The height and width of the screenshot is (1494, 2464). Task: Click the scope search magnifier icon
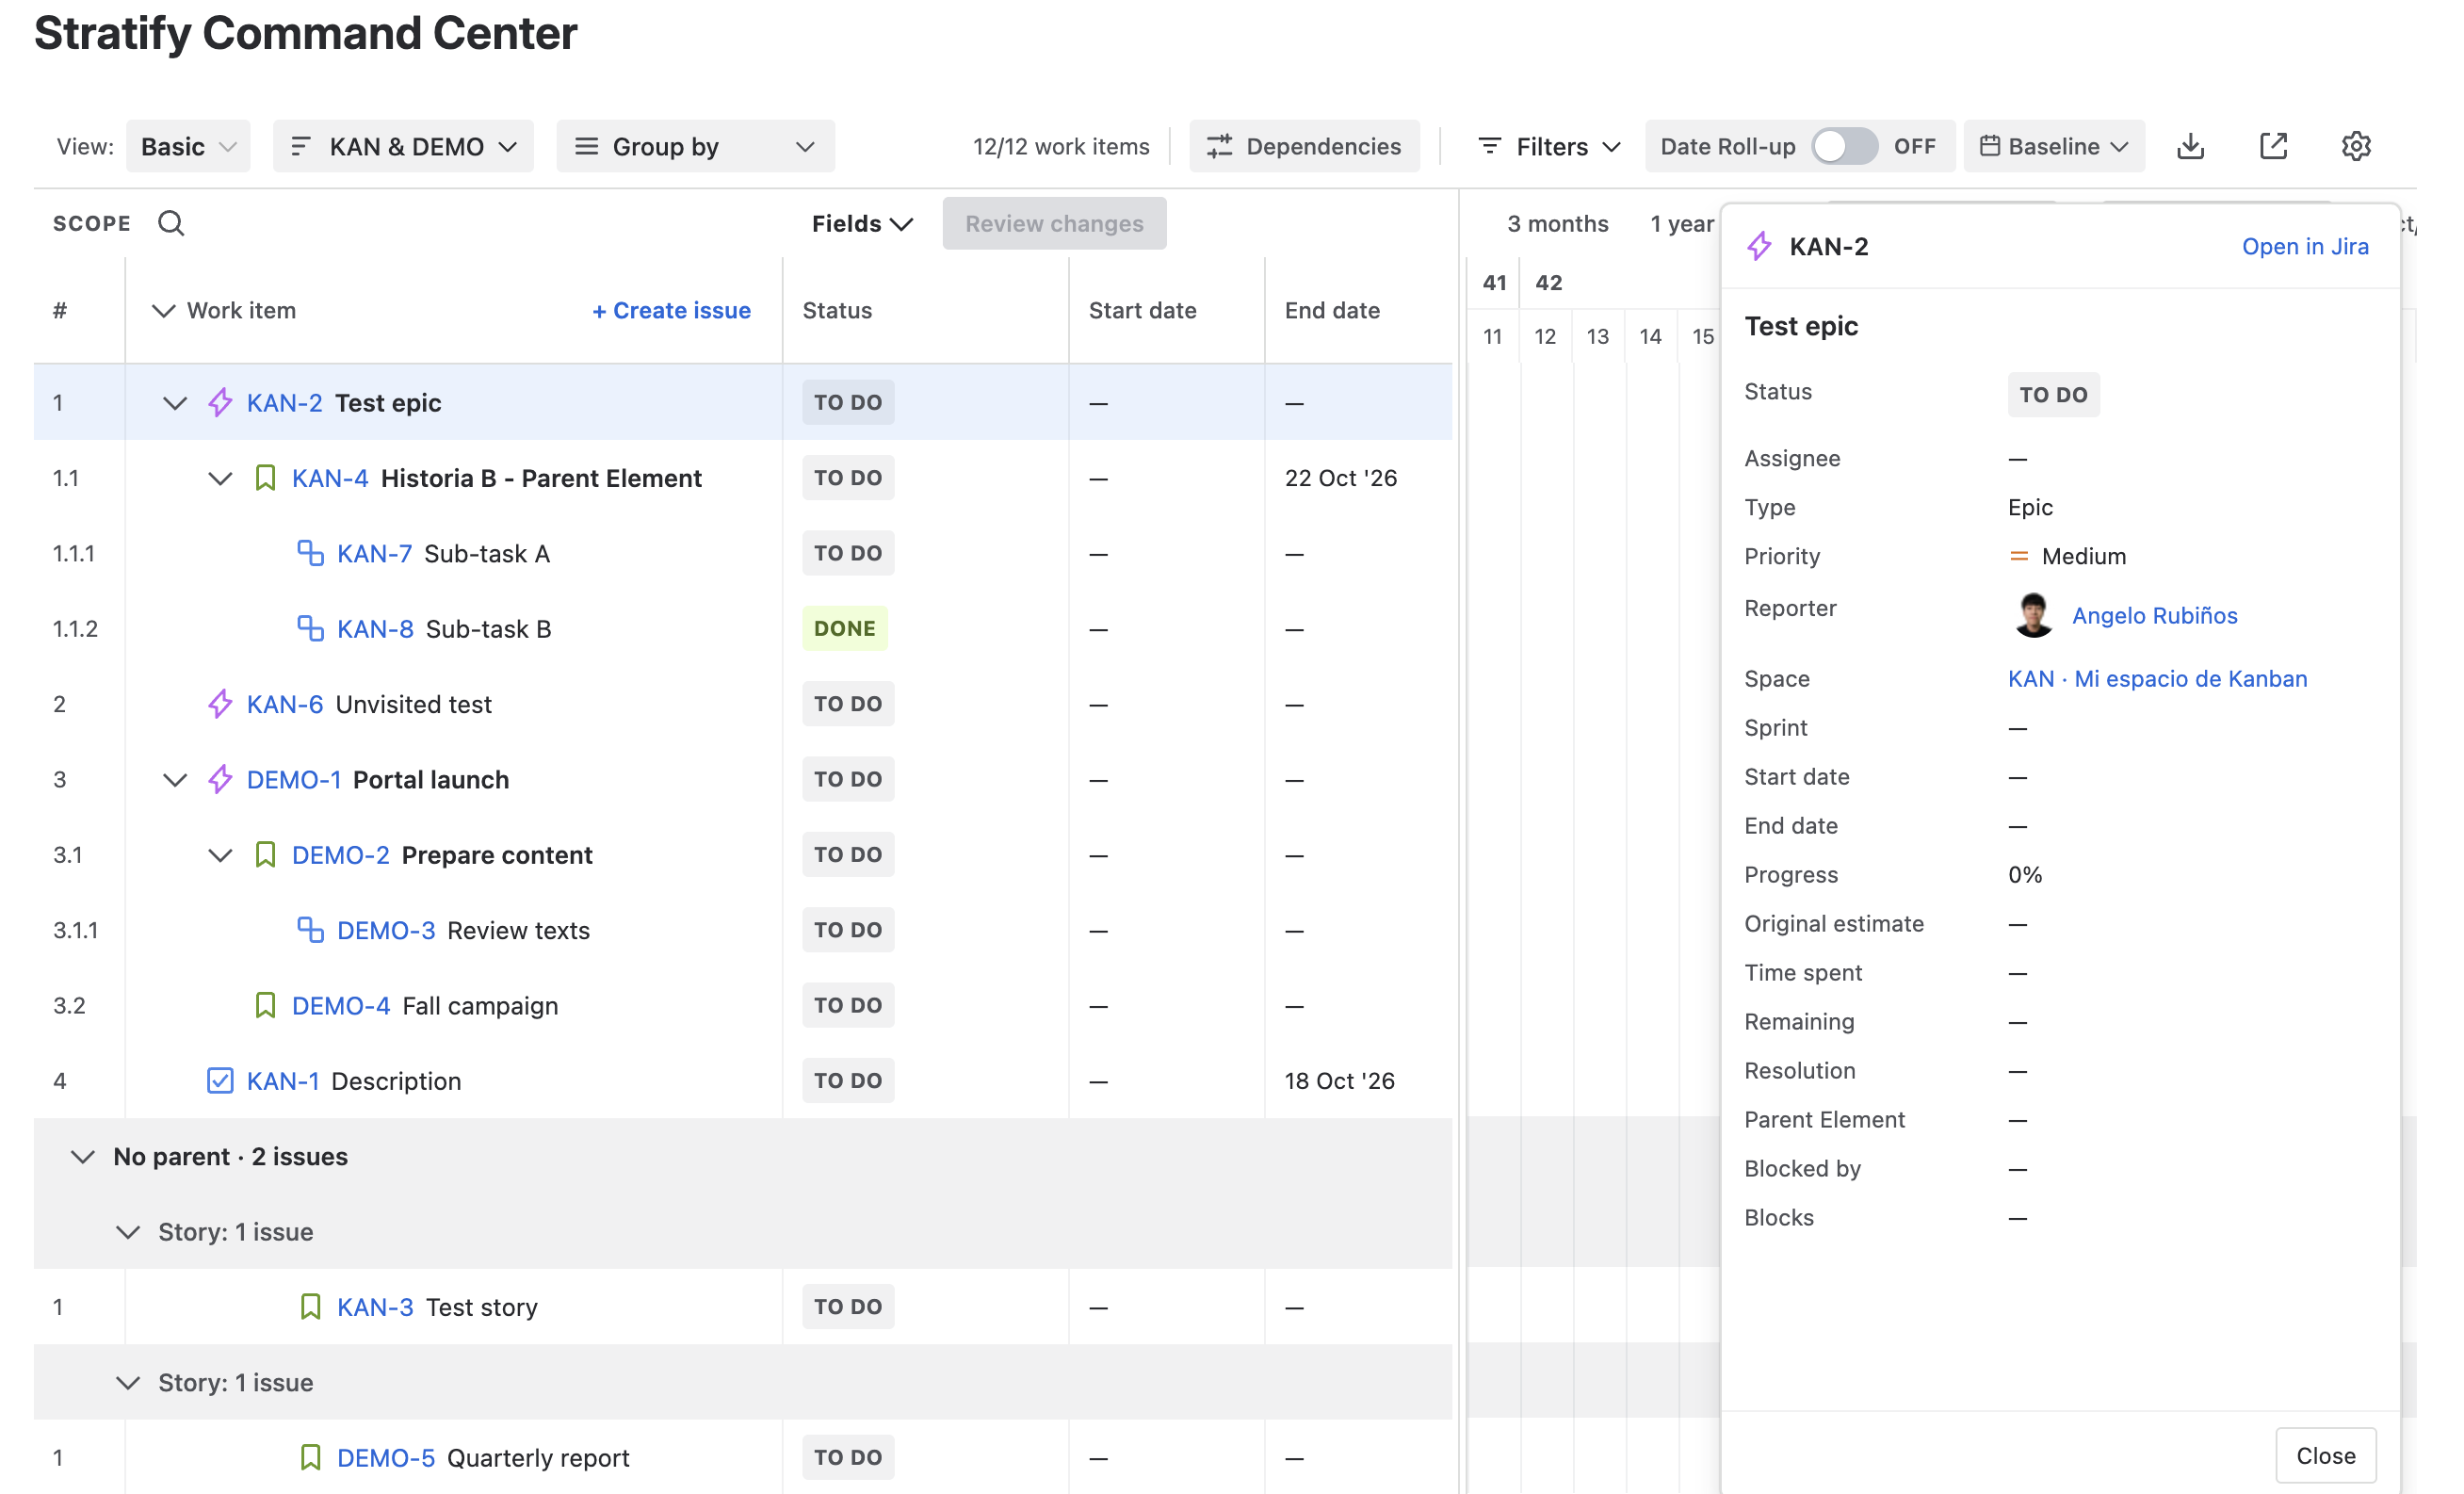tap(171, 223)
